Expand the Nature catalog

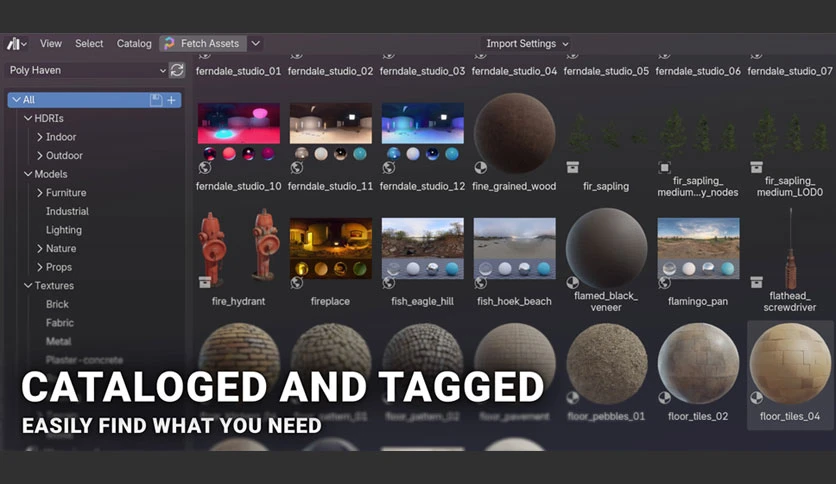click(x=39, y=248)
